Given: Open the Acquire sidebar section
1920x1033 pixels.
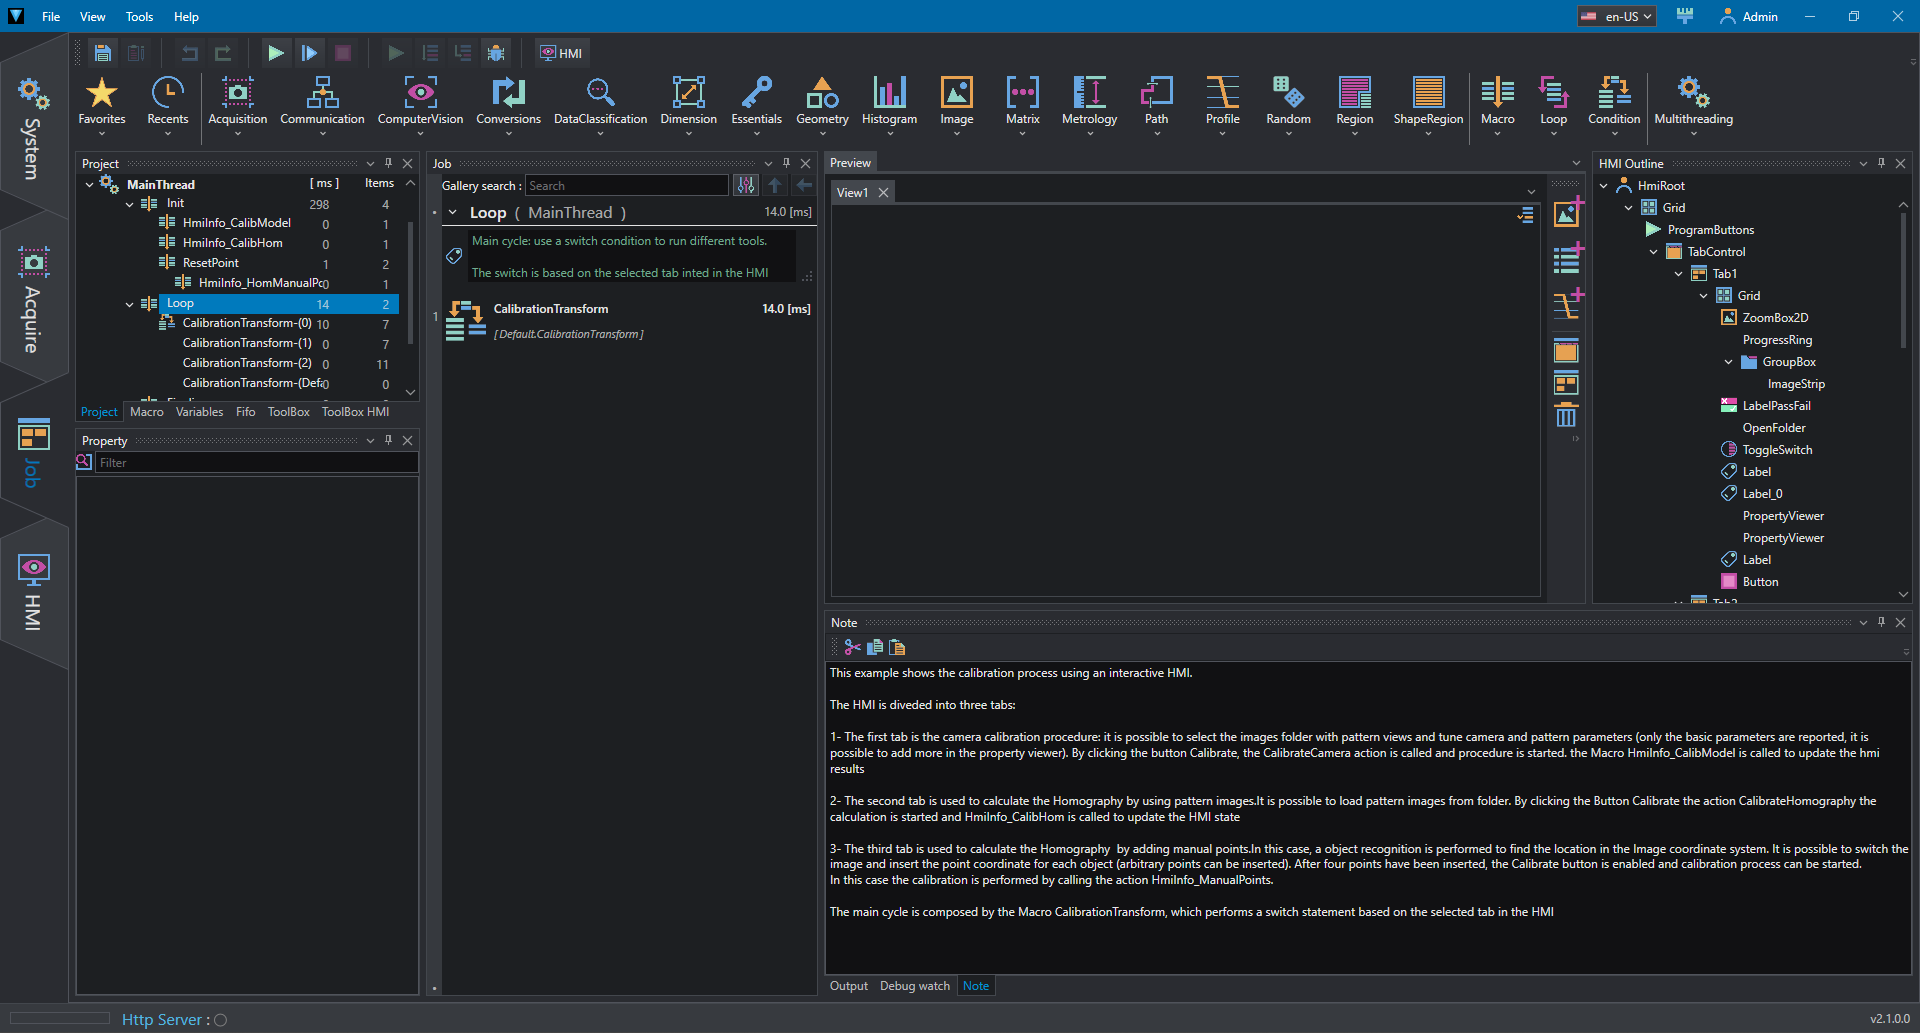Looking at the screenshot, I should click(x=32, y=300).
